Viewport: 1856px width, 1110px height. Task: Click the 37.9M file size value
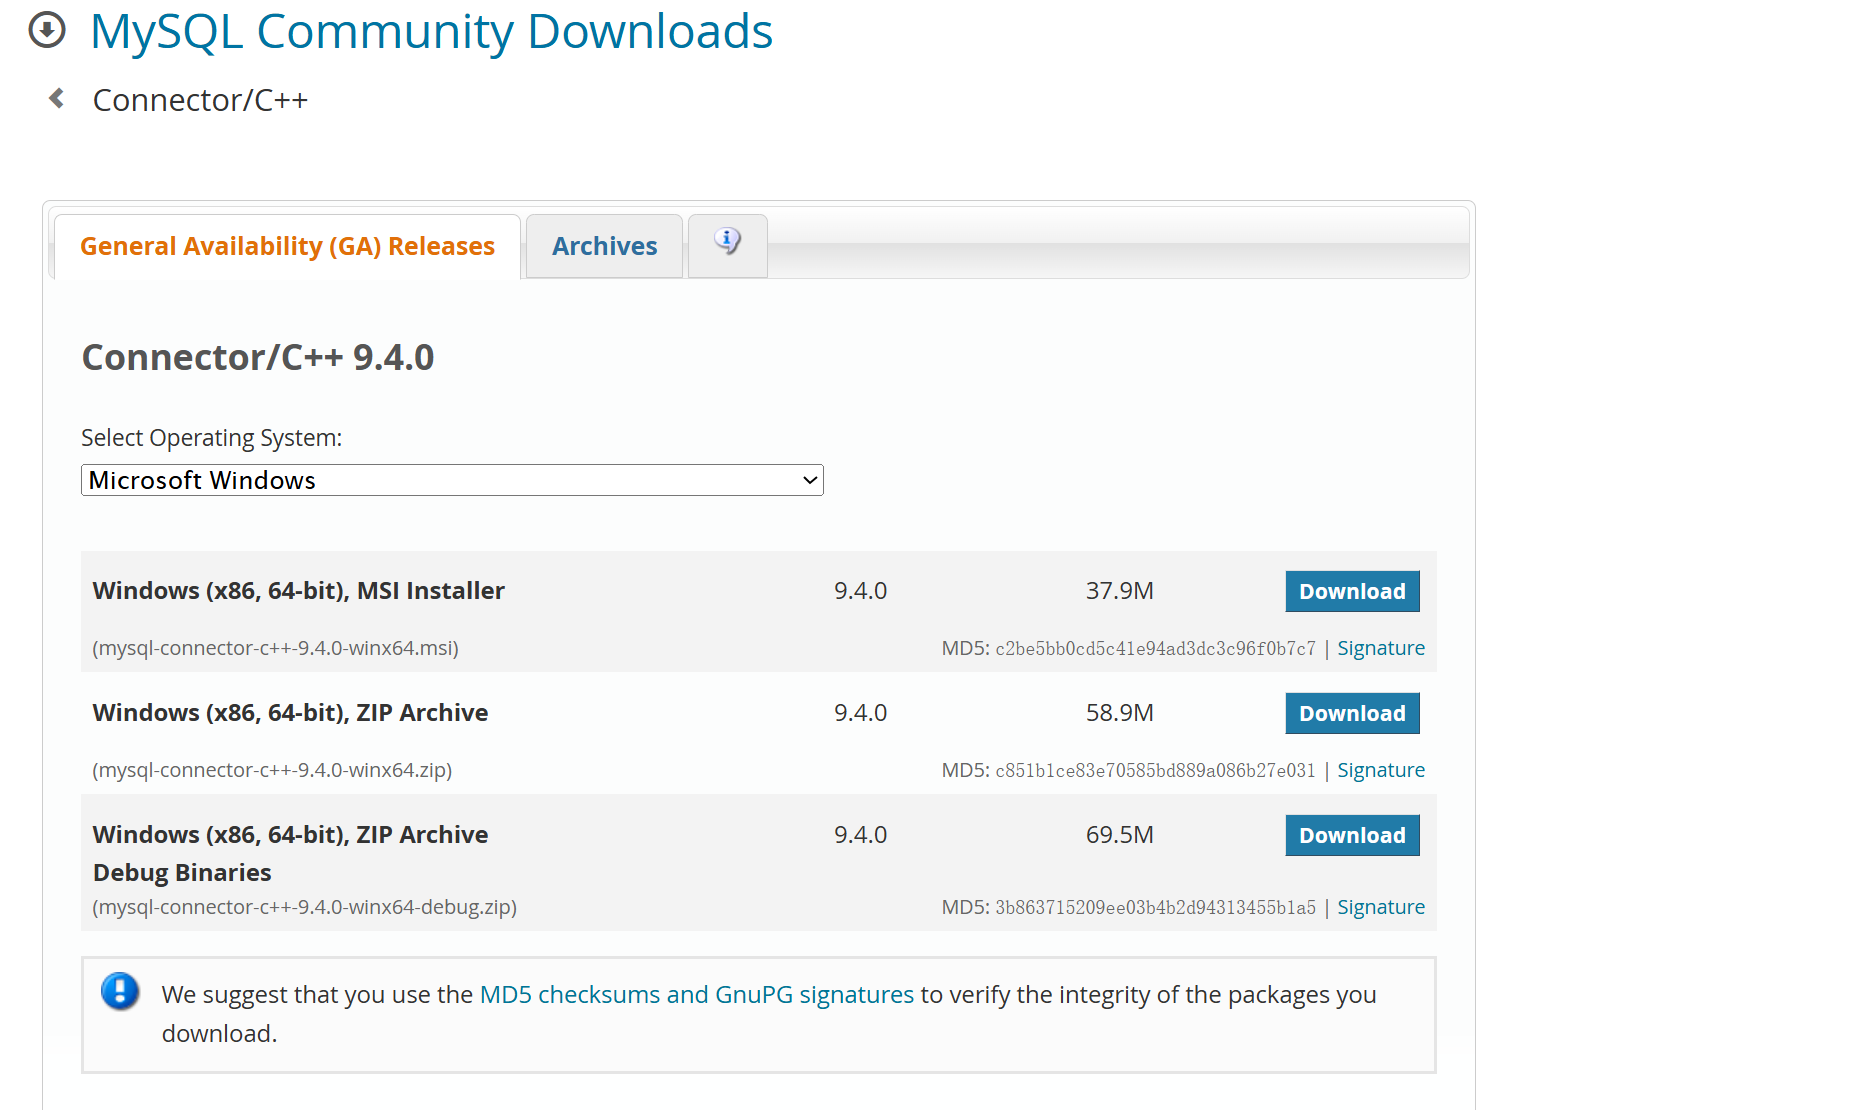point(1119,591)
